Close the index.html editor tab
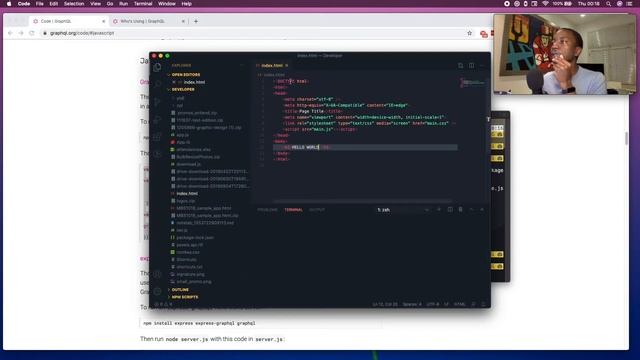 287,65
